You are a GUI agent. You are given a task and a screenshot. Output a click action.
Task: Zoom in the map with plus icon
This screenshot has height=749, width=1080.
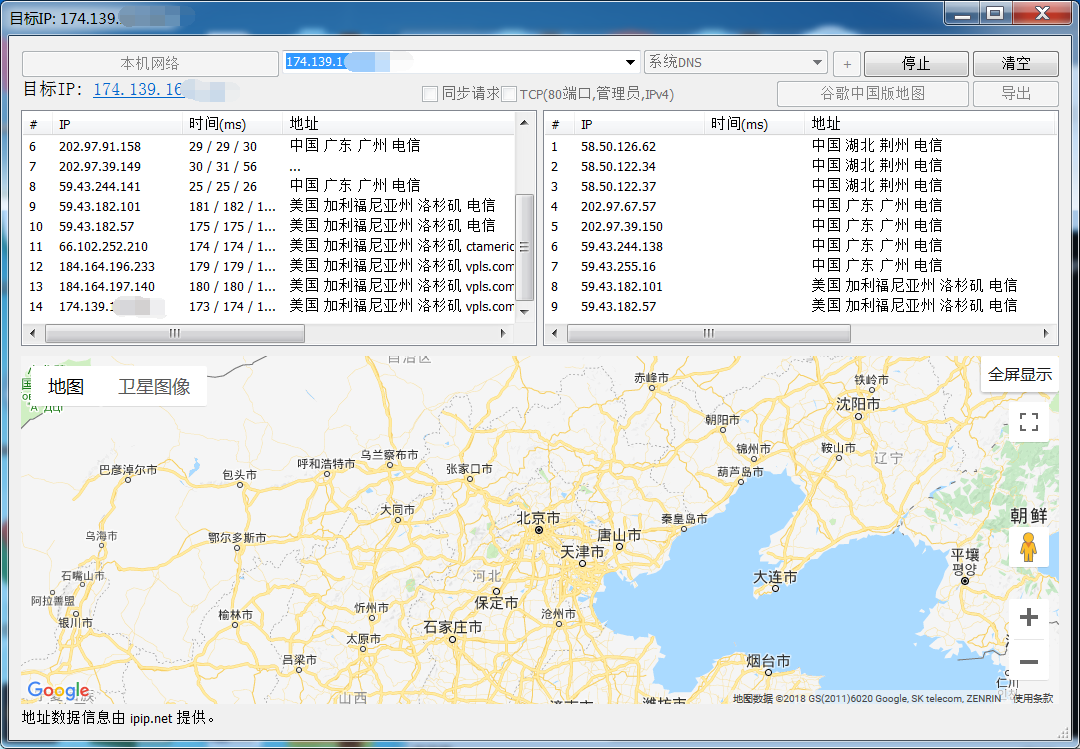pyautogui.click(x=1028, y=617)
